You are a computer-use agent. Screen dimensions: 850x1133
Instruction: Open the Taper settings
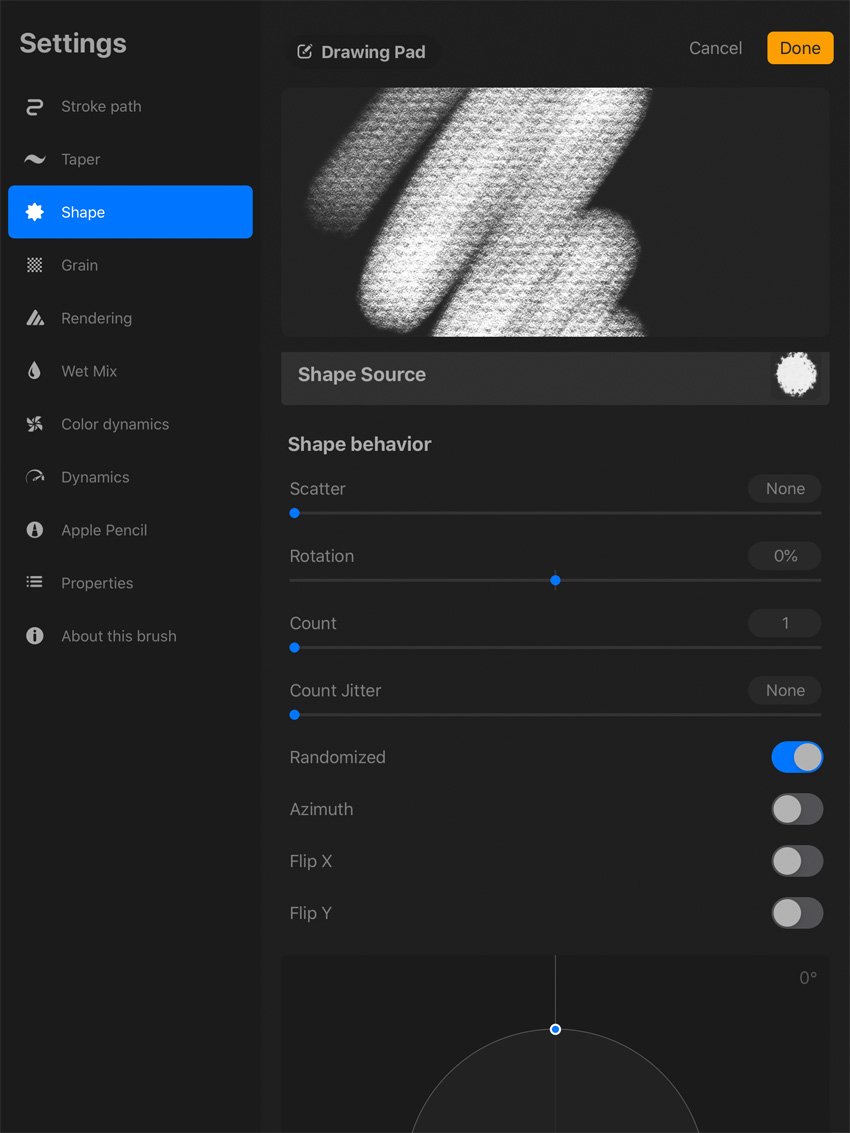coord(81,160)
